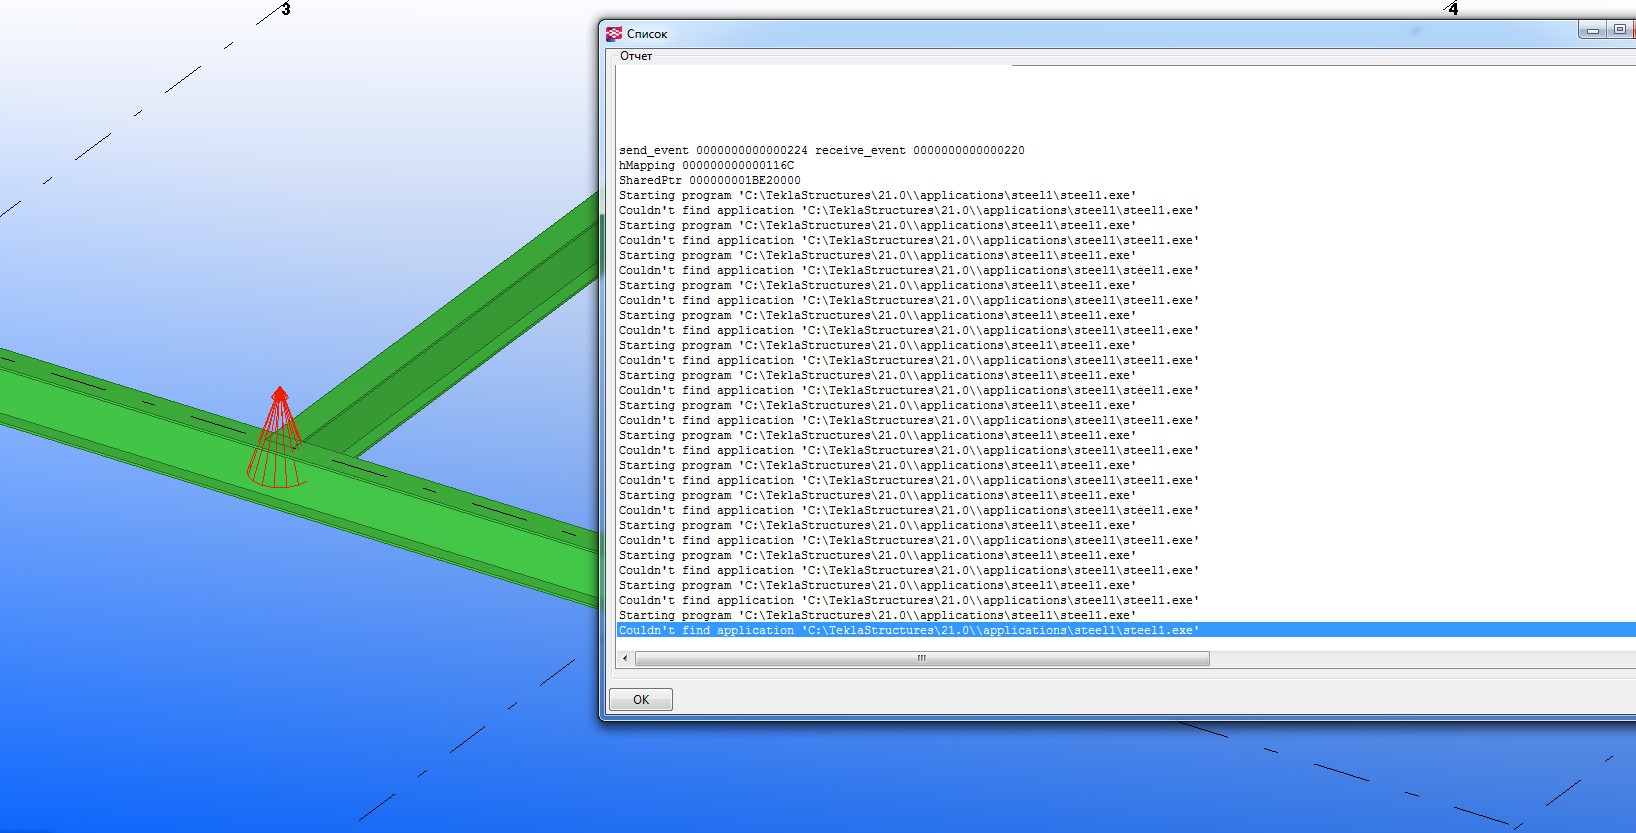Click the Tekla icon in the Список title bar

pos(614,34)
